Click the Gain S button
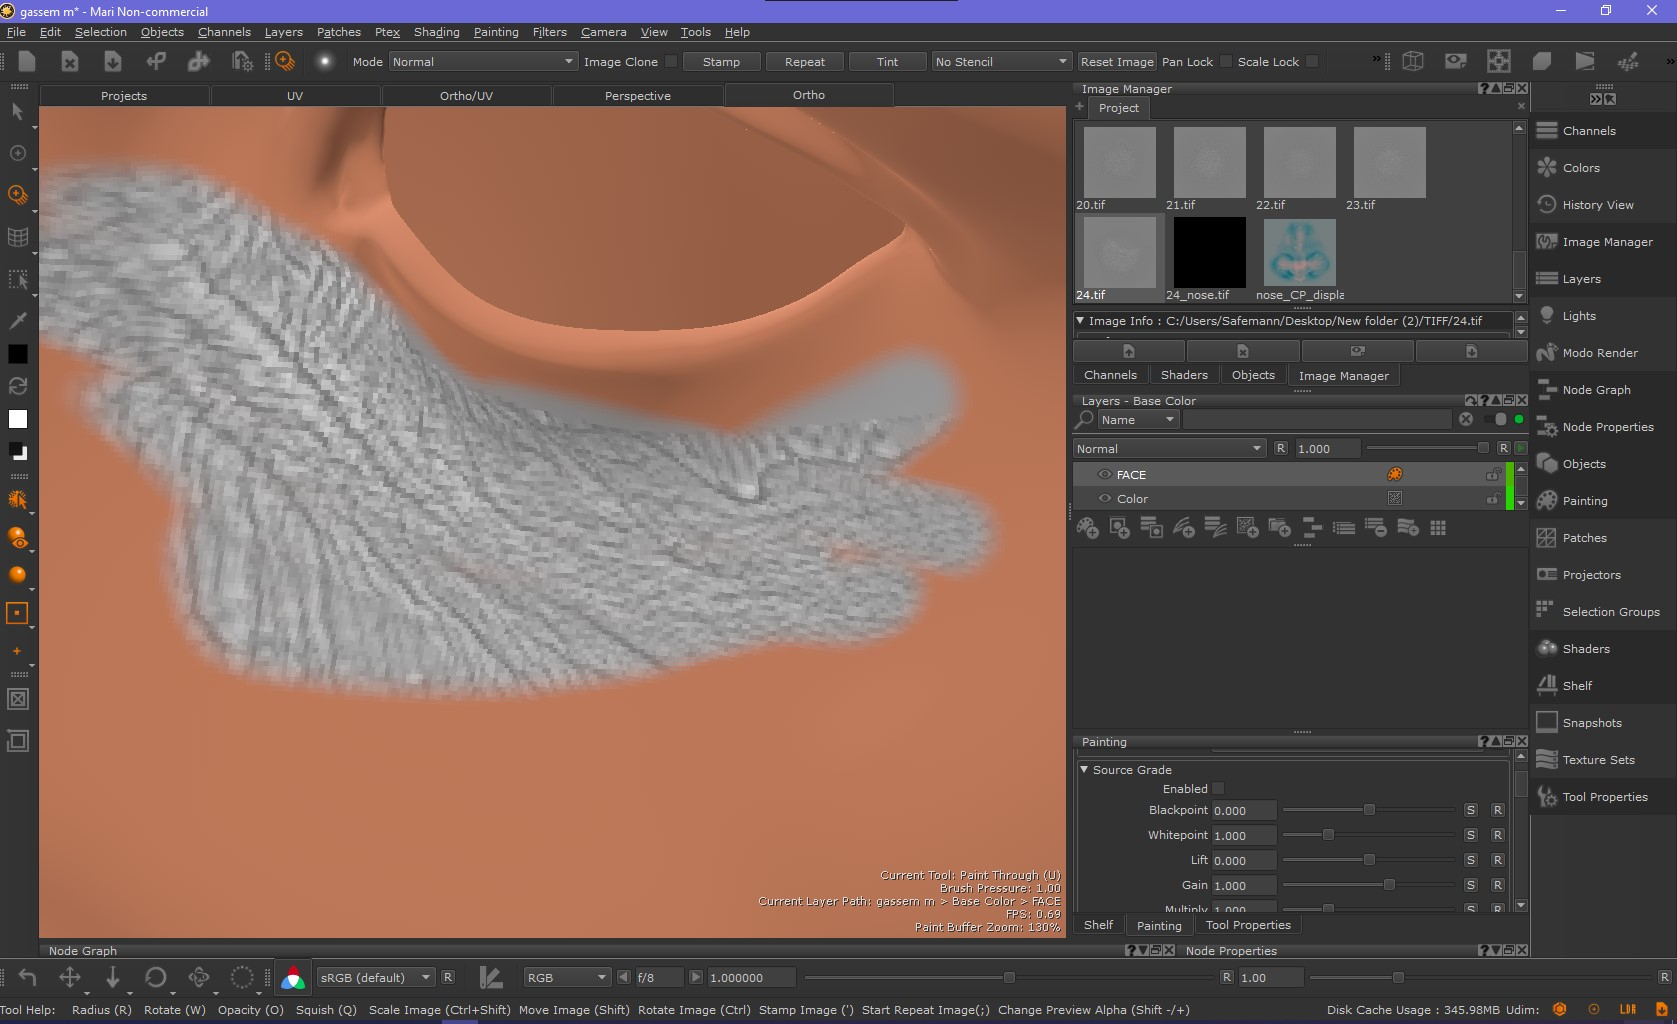The width and height of the screenshot is (1677, 1024). (x=1470, y=885)
